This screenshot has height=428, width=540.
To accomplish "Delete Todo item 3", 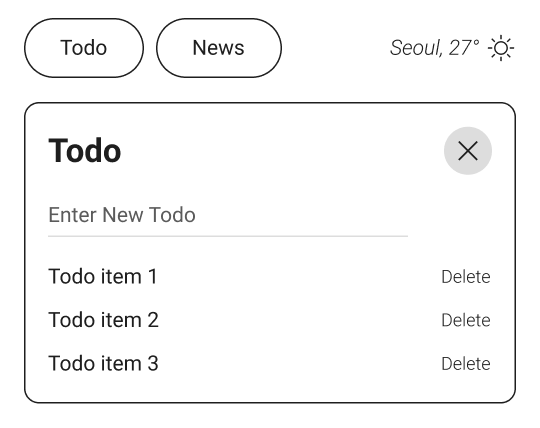I will point(466,364).
